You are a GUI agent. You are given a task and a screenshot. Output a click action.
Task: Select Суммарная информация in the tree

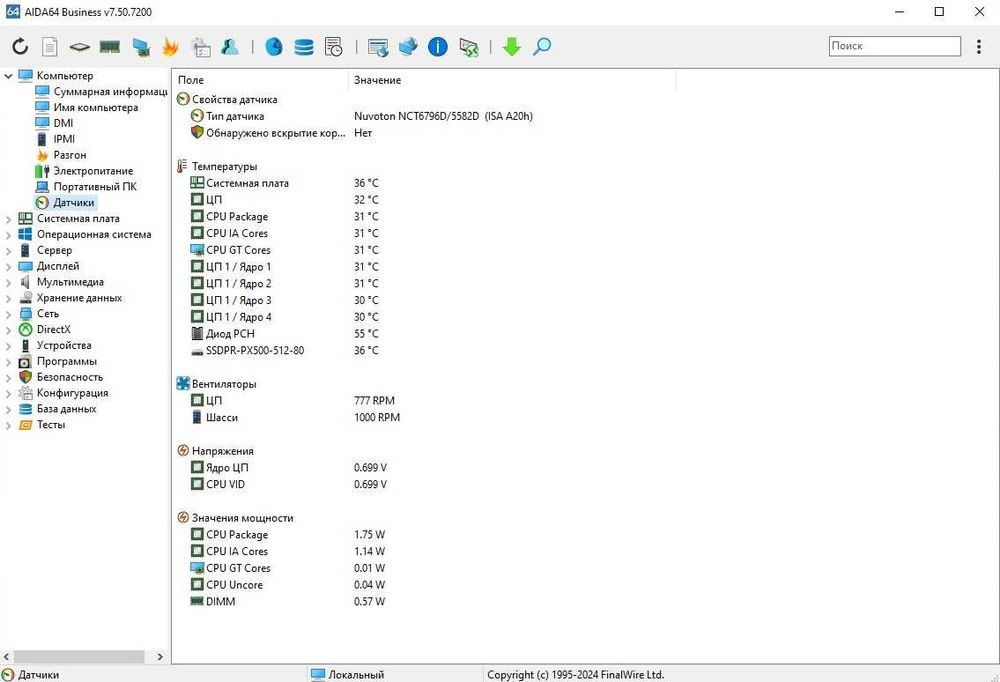(x=110, y=91)
